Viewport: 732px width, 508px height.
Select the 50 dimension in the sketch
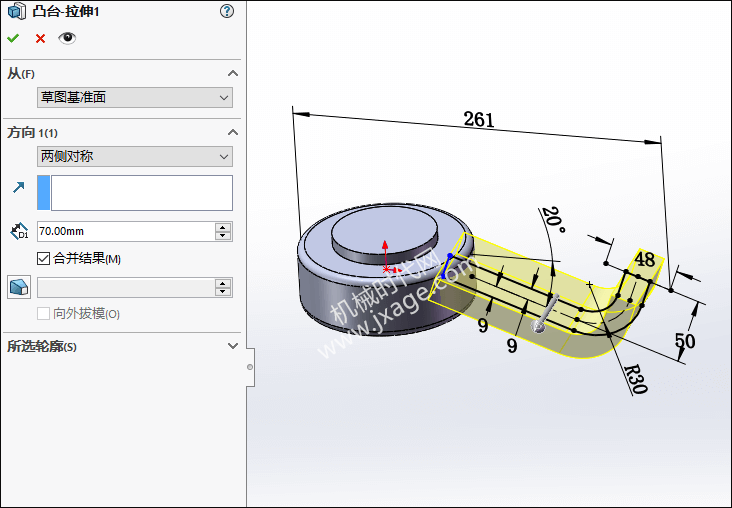(685, 341)
